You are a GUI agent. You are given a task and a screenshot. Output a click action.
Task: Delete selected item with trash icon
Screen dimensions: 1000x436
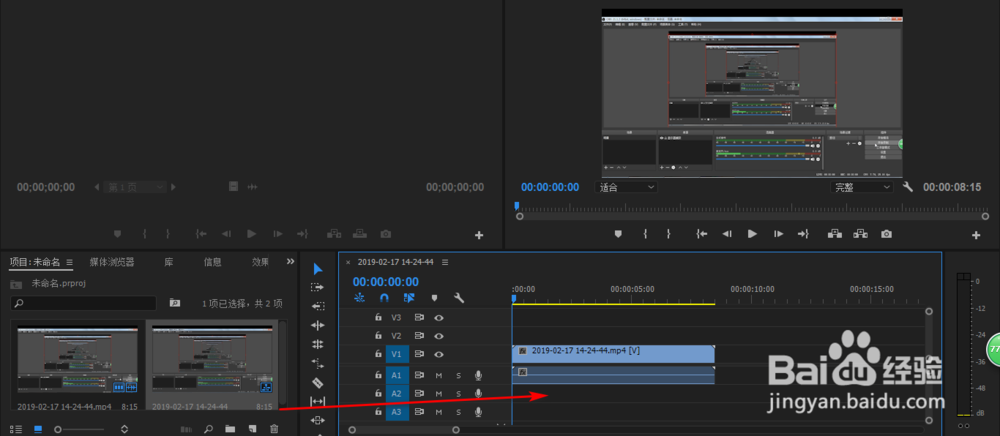point(274,429)
